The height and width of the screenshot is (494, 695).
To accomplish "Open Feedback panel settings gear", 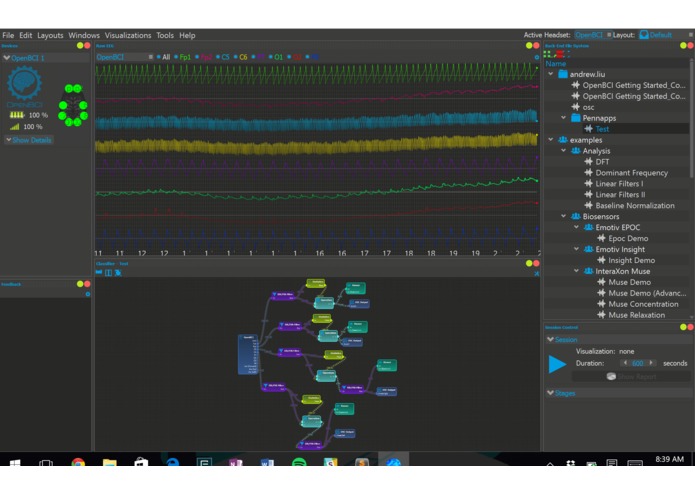I will click(88, 294).
